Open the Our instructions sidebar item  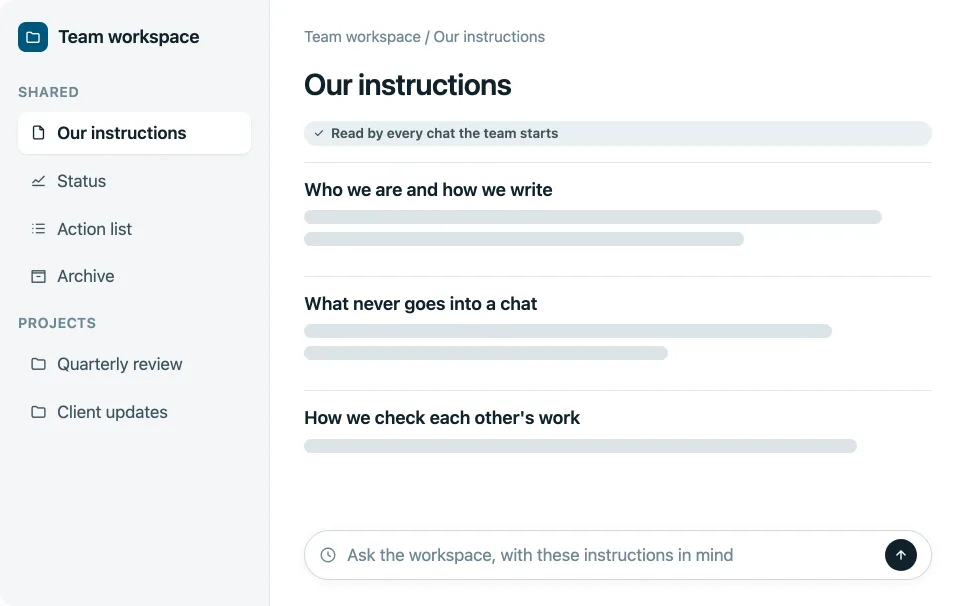[x=134, y=133]
